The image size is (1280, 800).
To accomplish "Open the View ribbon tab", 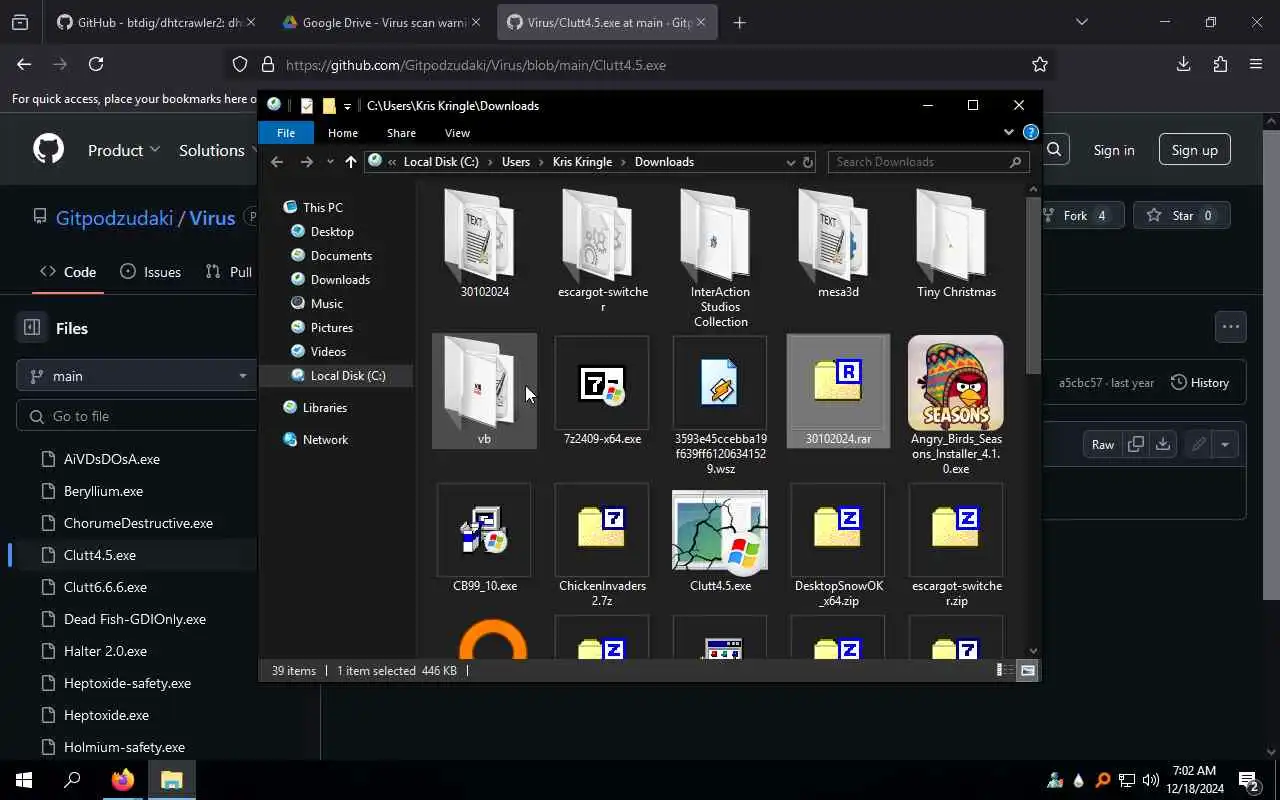I will click(x=457, y=133).
